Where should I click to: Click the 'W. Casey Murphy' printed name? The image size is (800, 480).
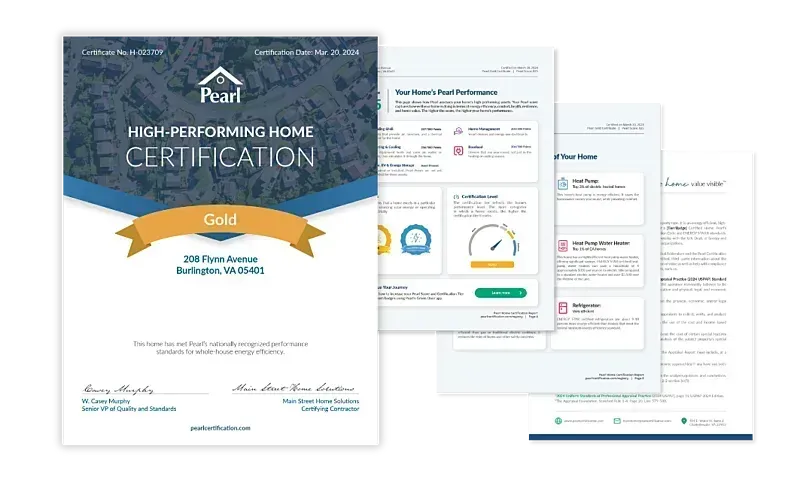pyautogui.click(x=106, y=401)
